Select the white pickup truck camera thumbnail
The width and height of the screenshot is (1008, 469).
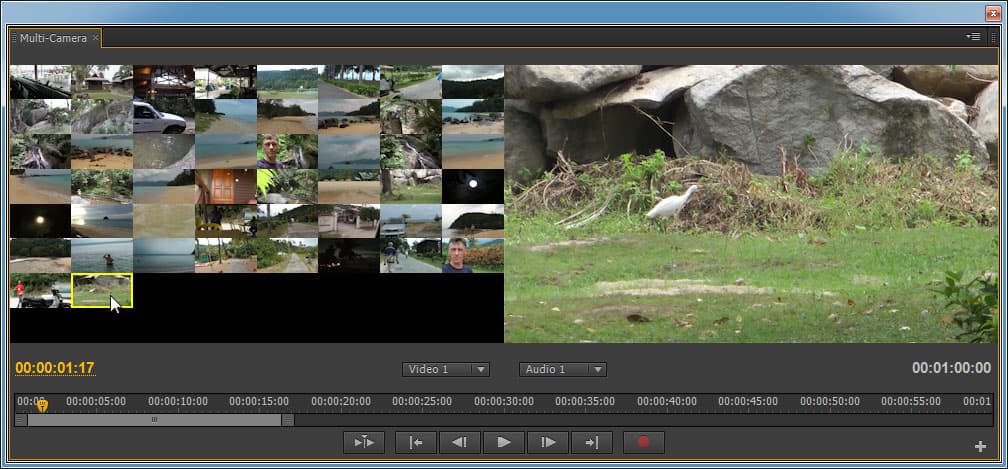(x=164, y=117)
